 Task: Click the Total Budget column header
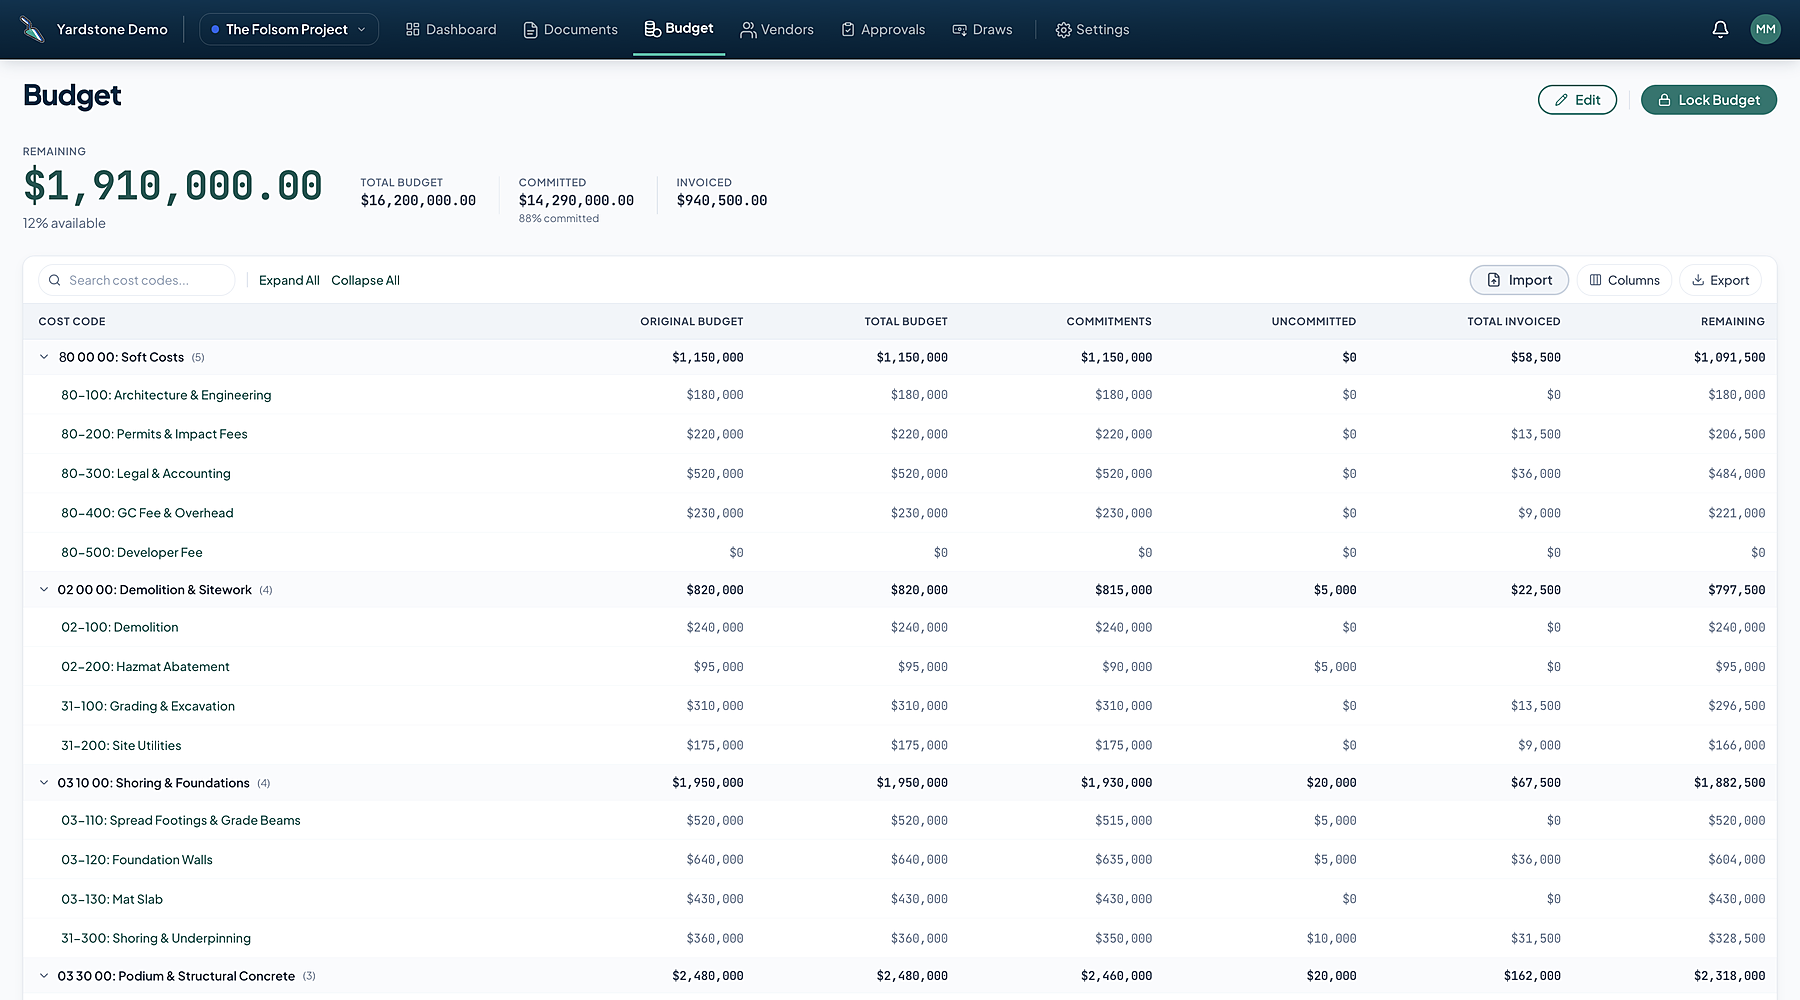point(906,321)
